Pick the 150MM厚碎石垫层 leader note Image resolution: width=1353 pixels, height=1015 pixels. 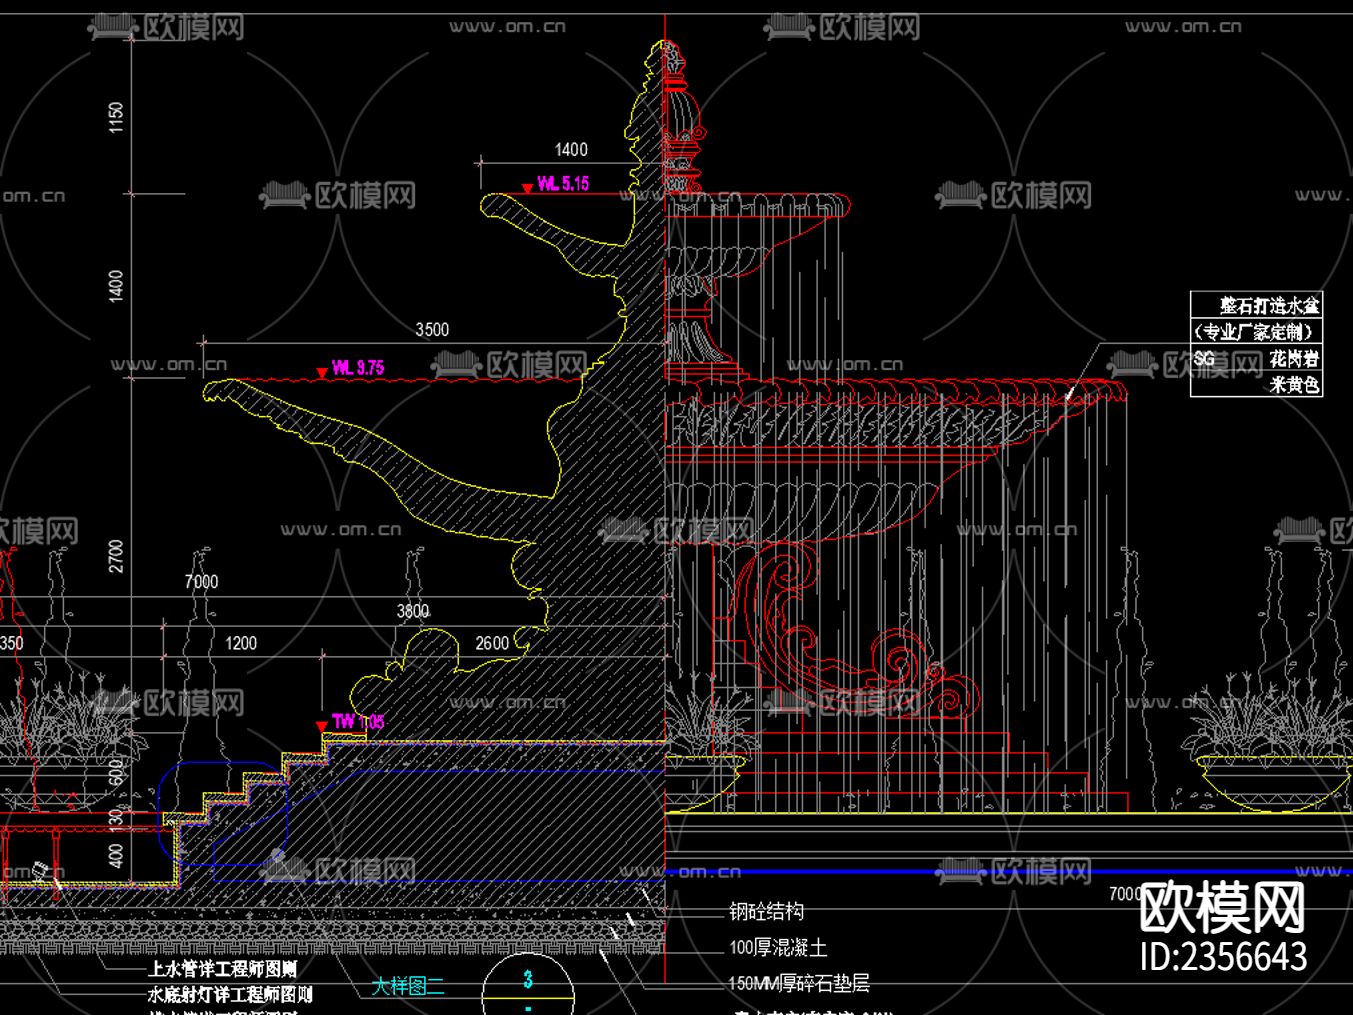[799, 983]
